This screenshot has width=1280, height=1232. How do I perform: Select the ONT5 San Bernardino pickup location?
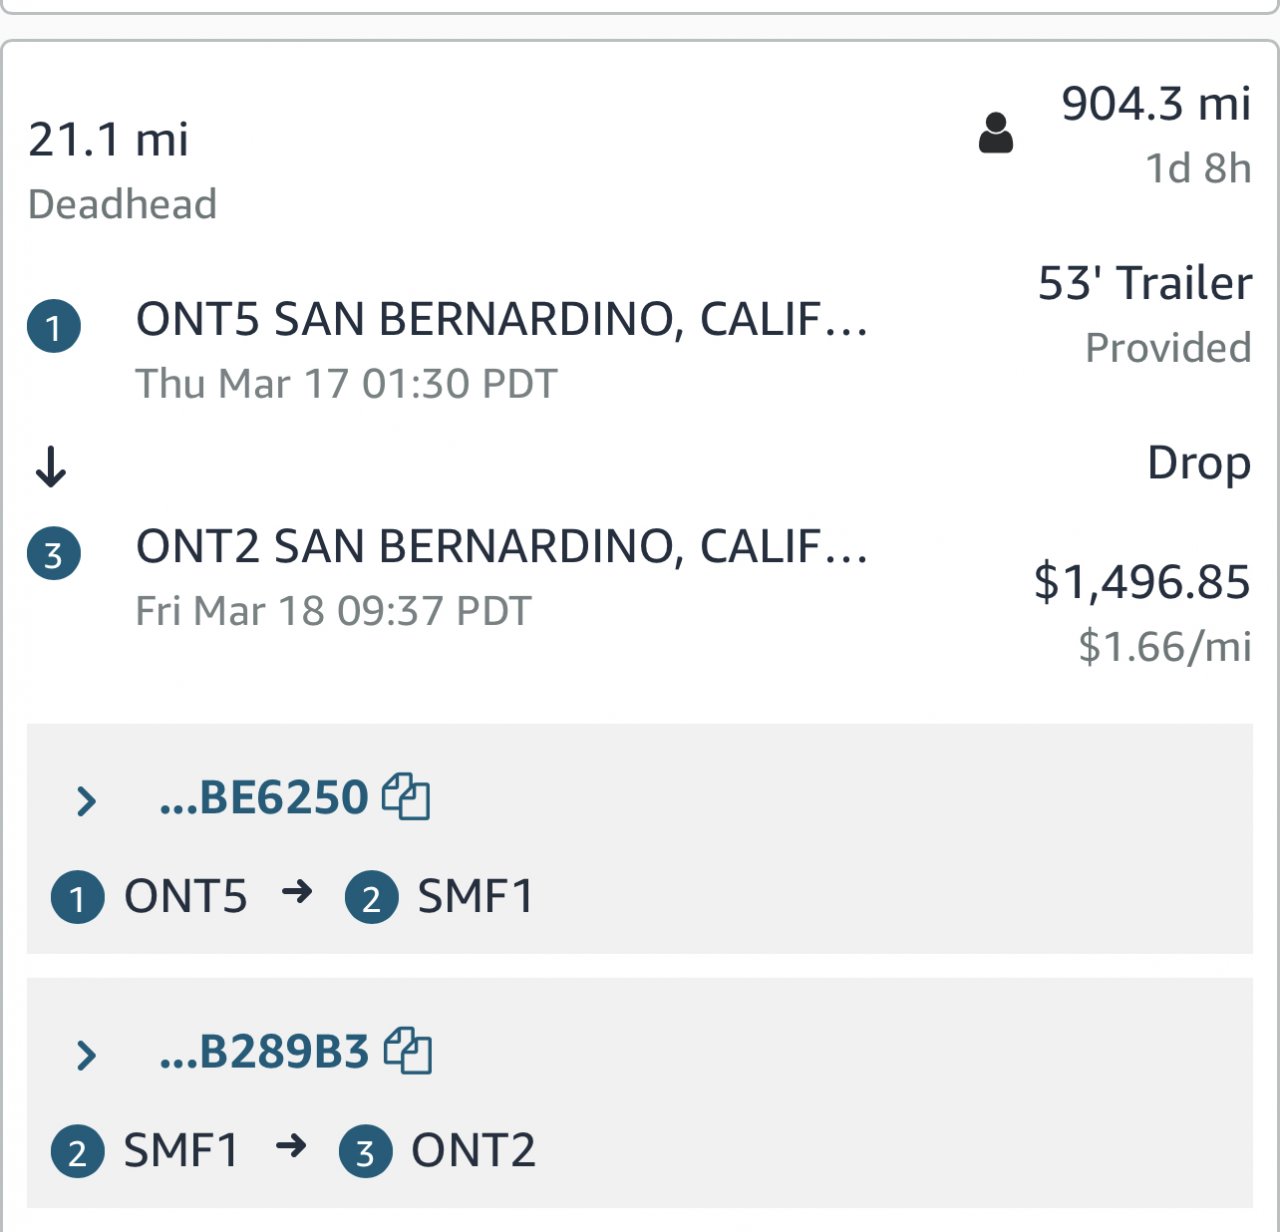tap(501, 320)
